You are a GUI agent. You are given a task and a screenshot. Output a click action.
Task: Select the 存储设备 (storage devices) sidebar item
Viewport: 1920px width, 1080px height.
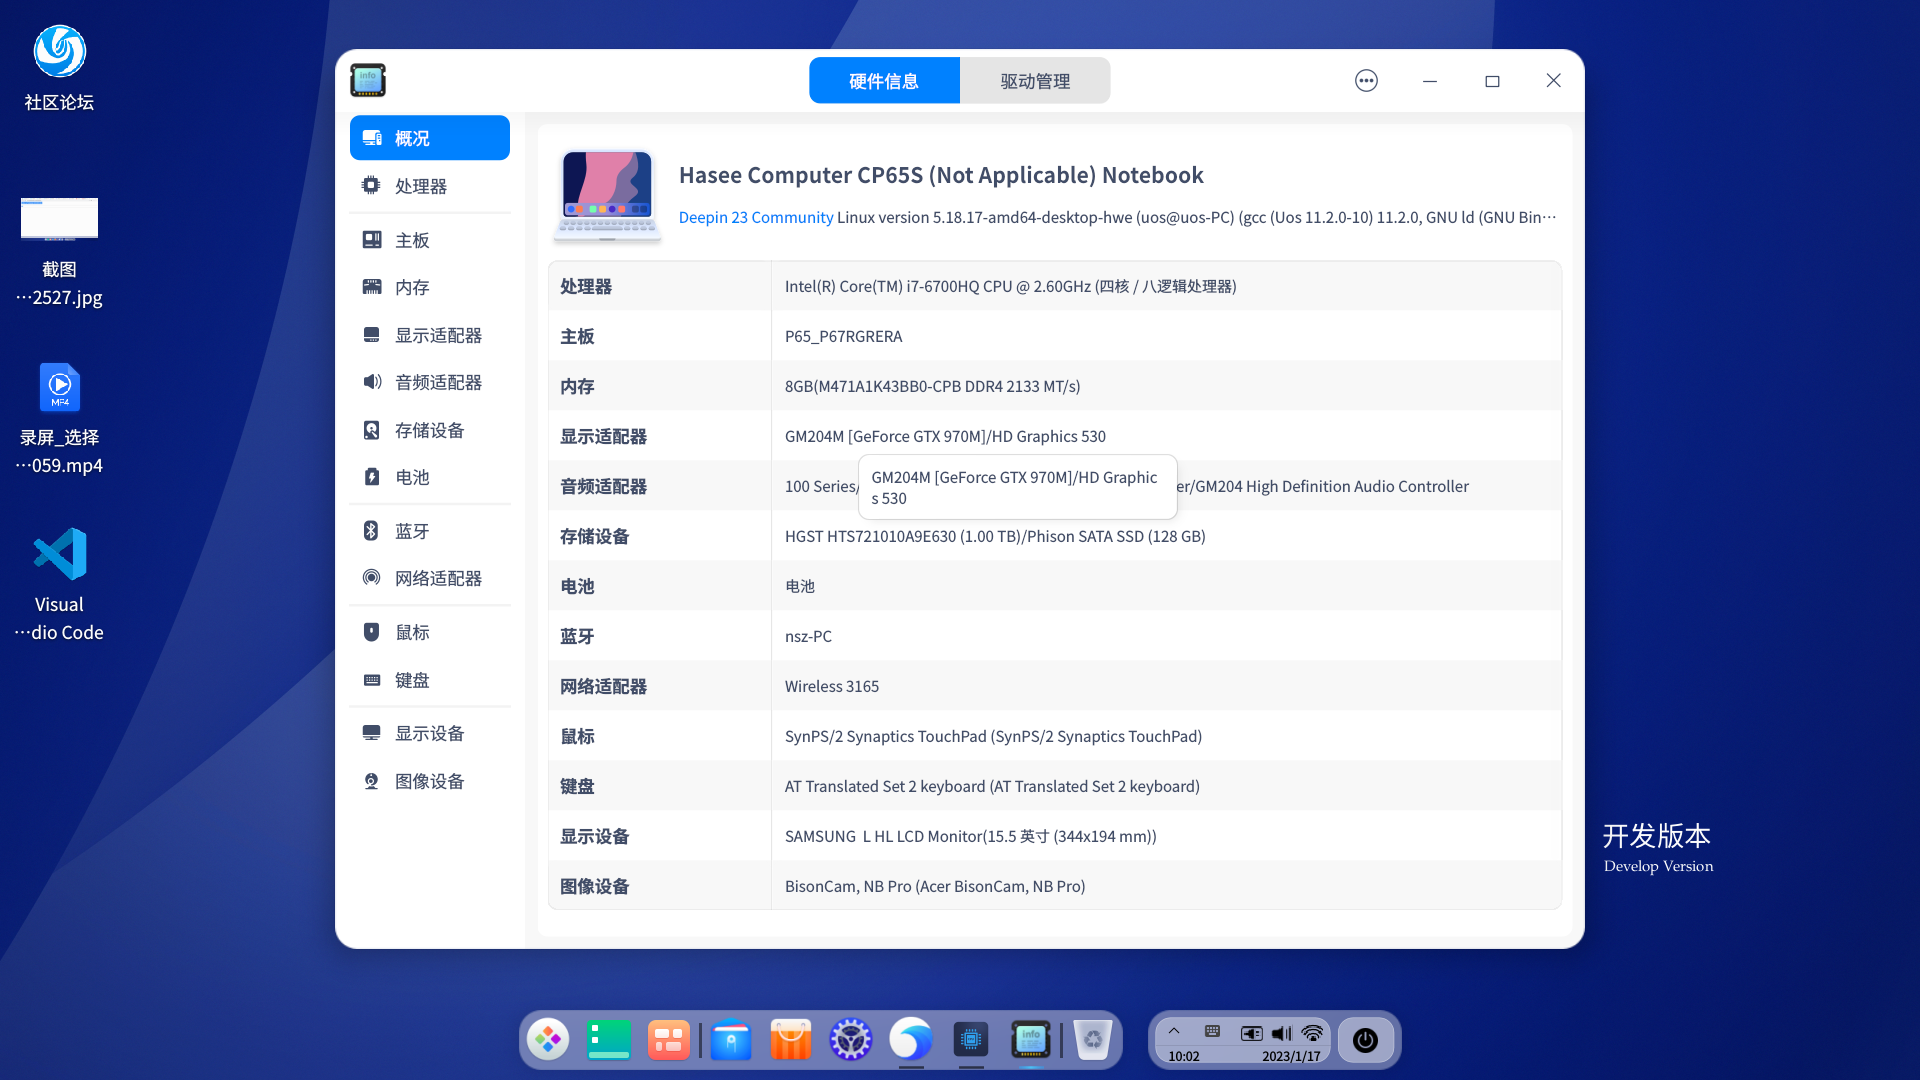click(429, 430)
